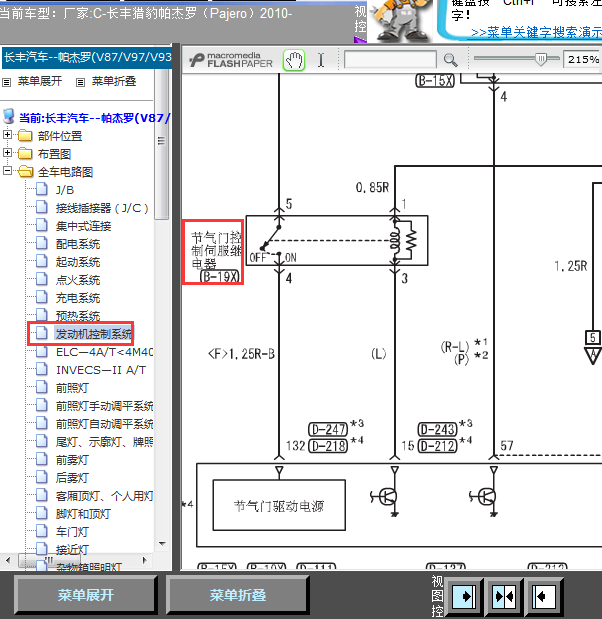Click the 布置图 folder icon
The height and width of the screenshot is (619, 602).
tap(25, 154)
